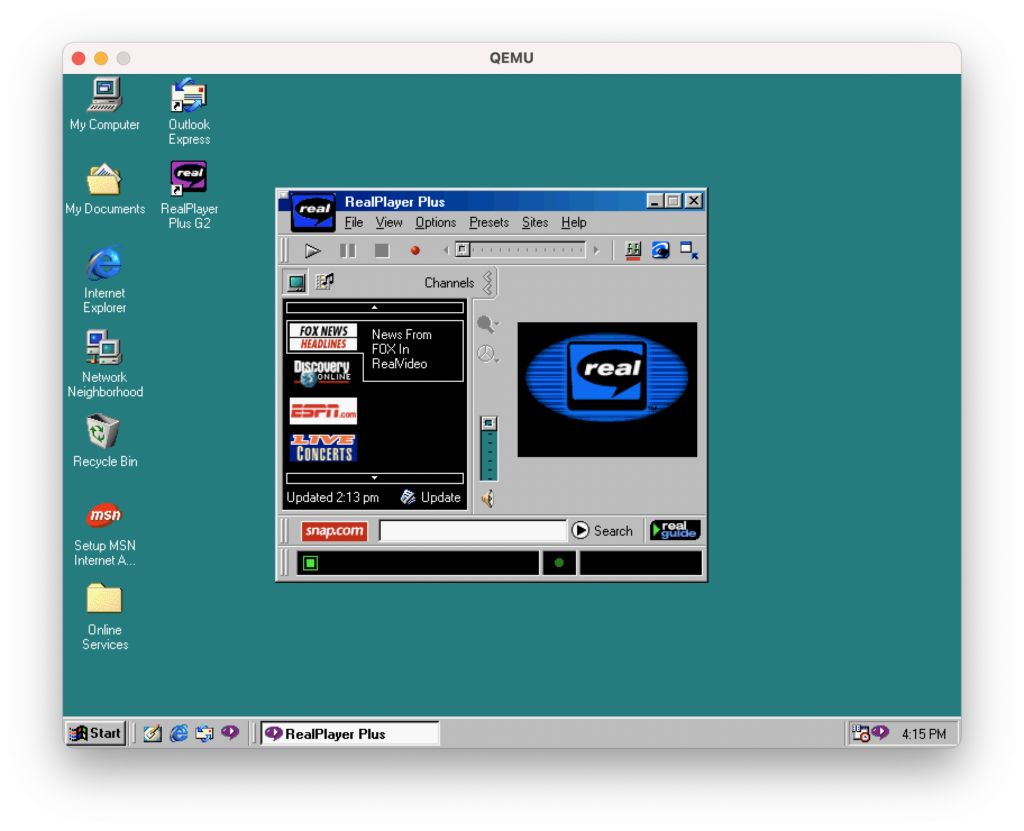The image size is (1024, 831).
Task: Open the Help menu
Action: click(573, 223)
